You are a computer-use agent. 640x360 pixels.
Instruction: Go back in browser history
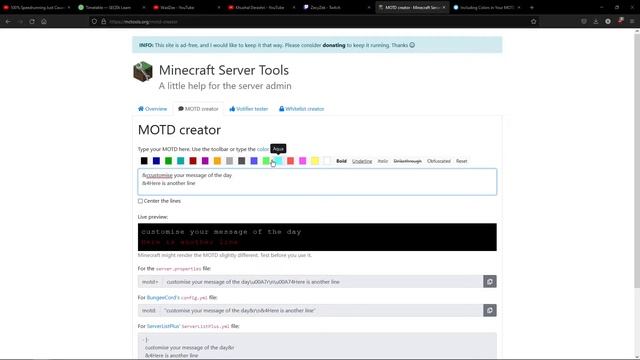[x=8, y=21]
